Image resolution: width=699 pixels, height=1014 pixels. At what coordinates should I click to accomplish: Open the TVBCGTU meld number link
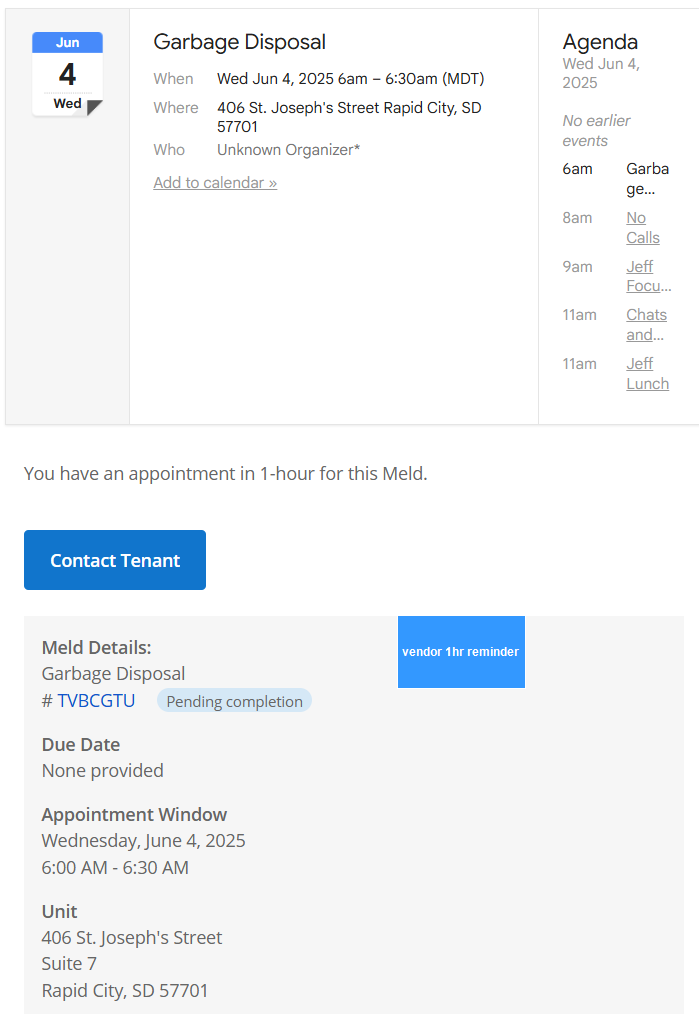click(x=96, y=701)
